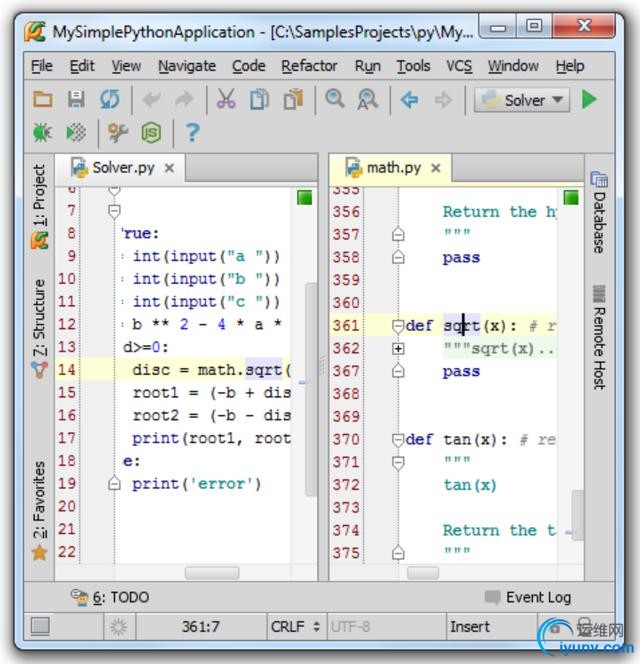Image resolution: width=640 pixels, height=664 pixels.
Task: Click the Save All toolbar icon
Action: pos(76,99)
